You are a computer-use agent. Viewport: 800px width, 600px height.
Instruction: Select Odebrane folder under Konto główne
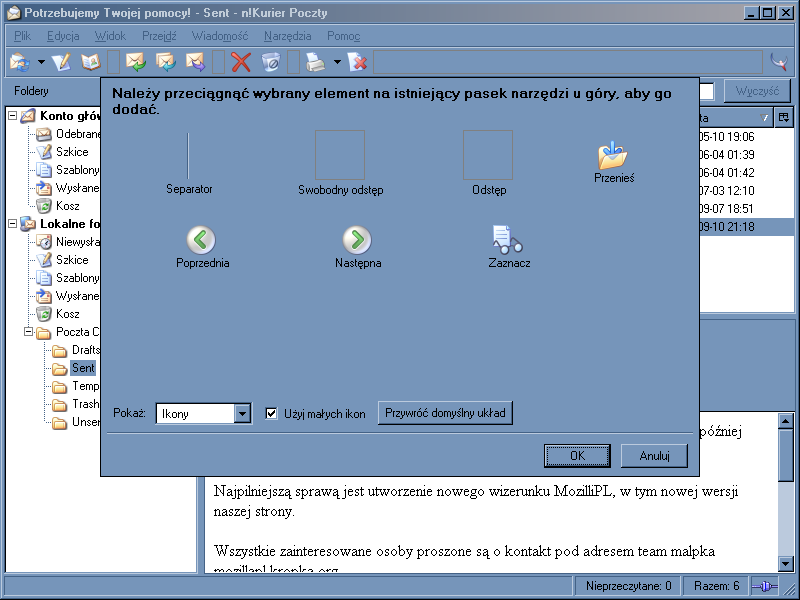(69, 134)
